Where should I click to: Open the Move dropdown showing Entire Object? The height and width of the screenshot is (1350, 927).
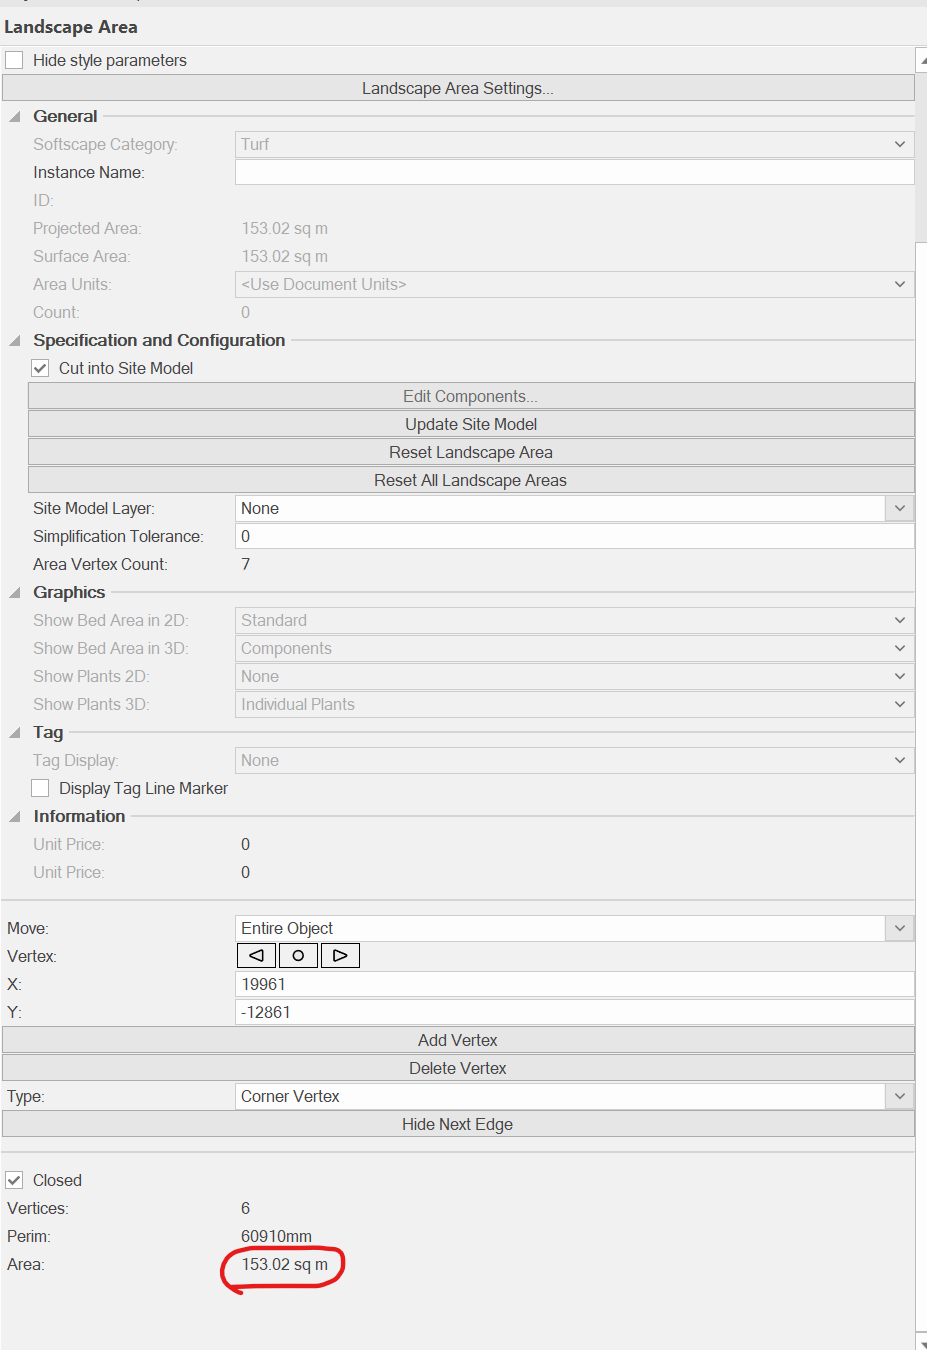coord(899,928)
